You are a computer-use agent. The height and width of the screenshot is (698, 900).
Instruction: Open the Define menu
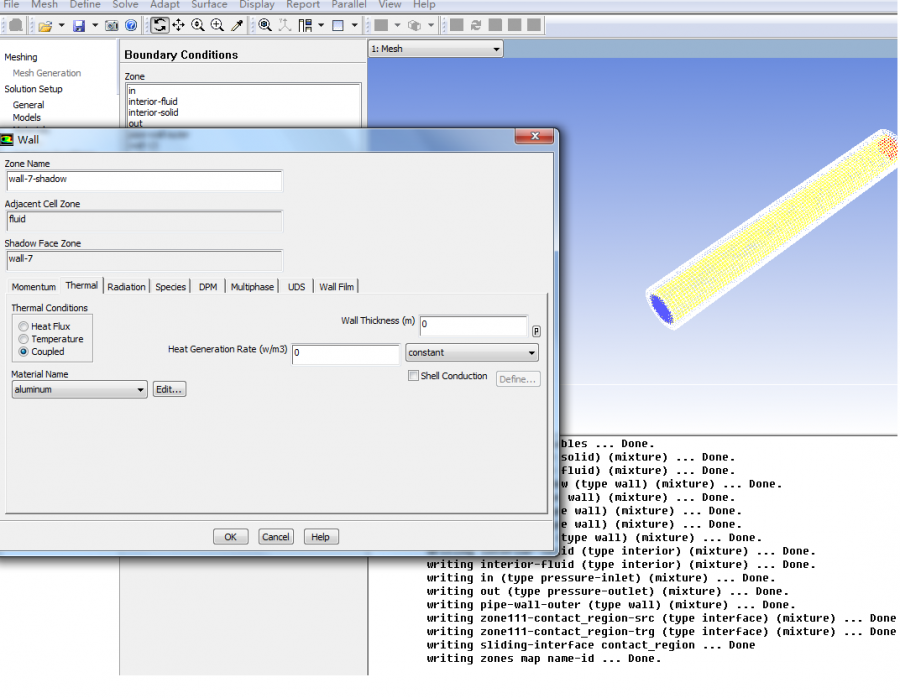pos(85,5)
